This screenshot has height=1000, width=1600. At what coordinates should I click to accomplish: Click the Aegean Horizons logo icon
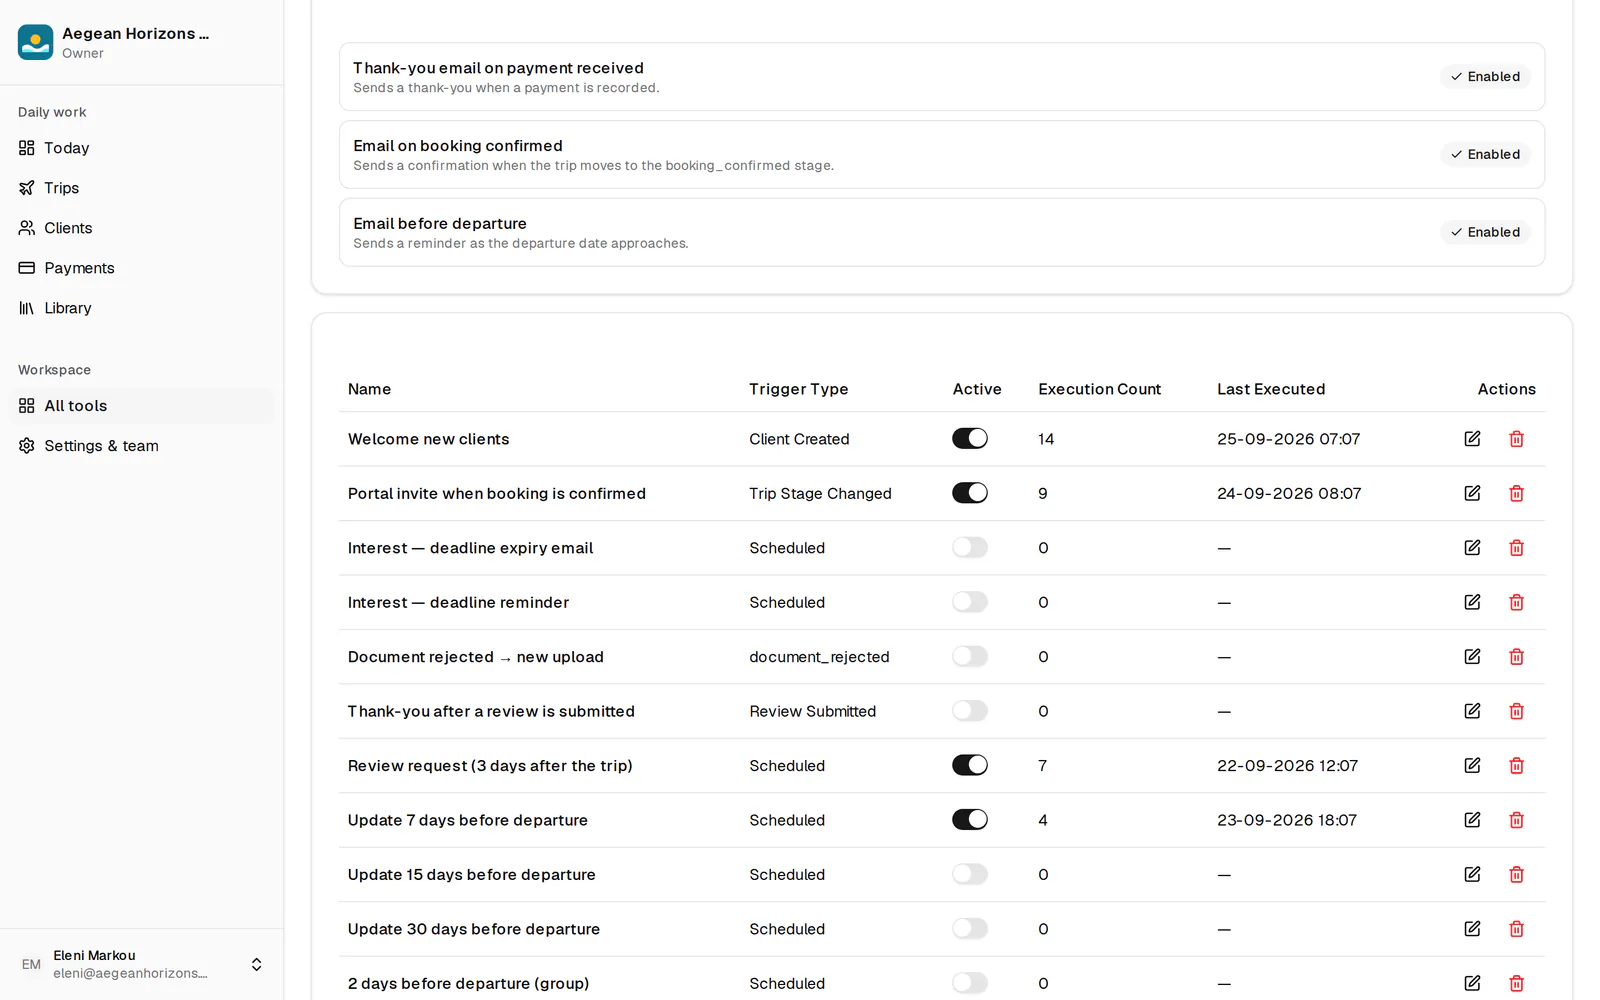pos(35,42)
